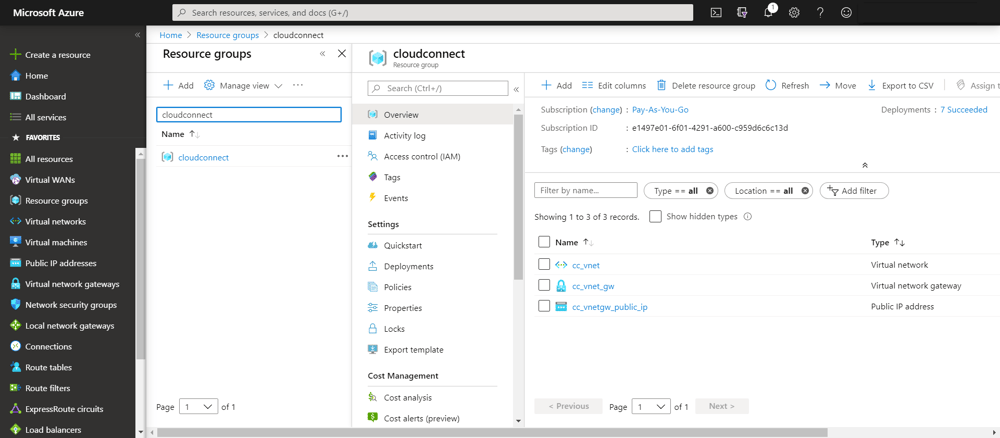Screen dimensions: 1000x438
Task: Select the cc_vnet_gw row checkbox
Action: (x=544, y=286)
